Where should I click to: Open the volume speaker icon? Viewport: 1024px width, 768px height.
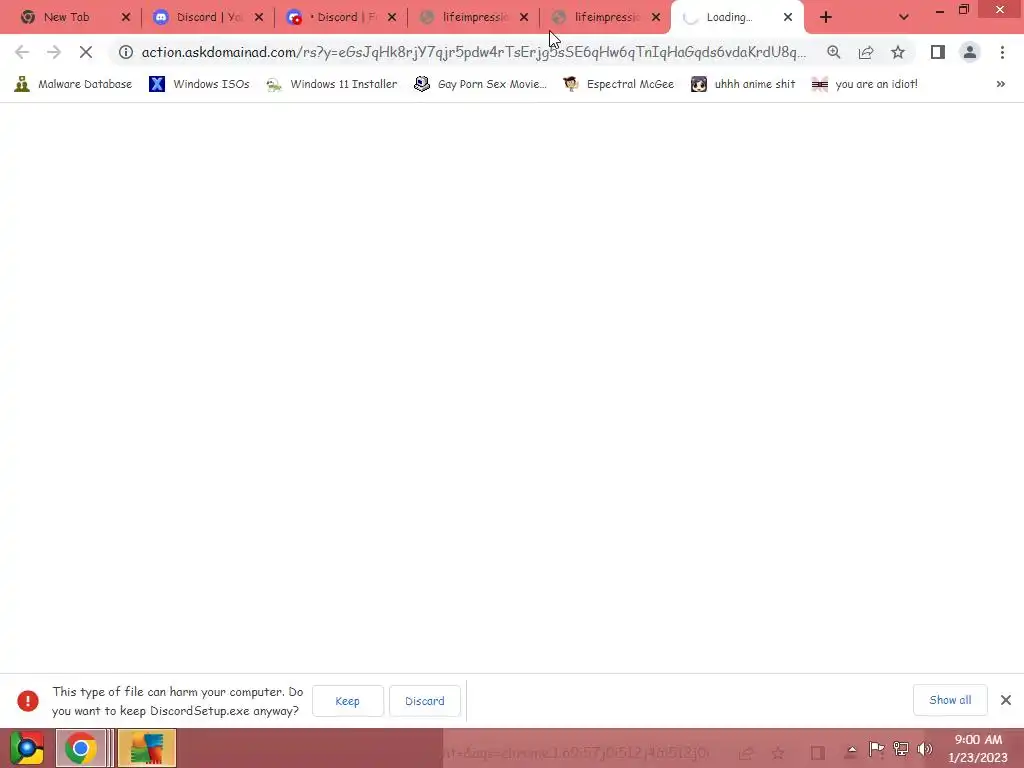pos(925,749)
